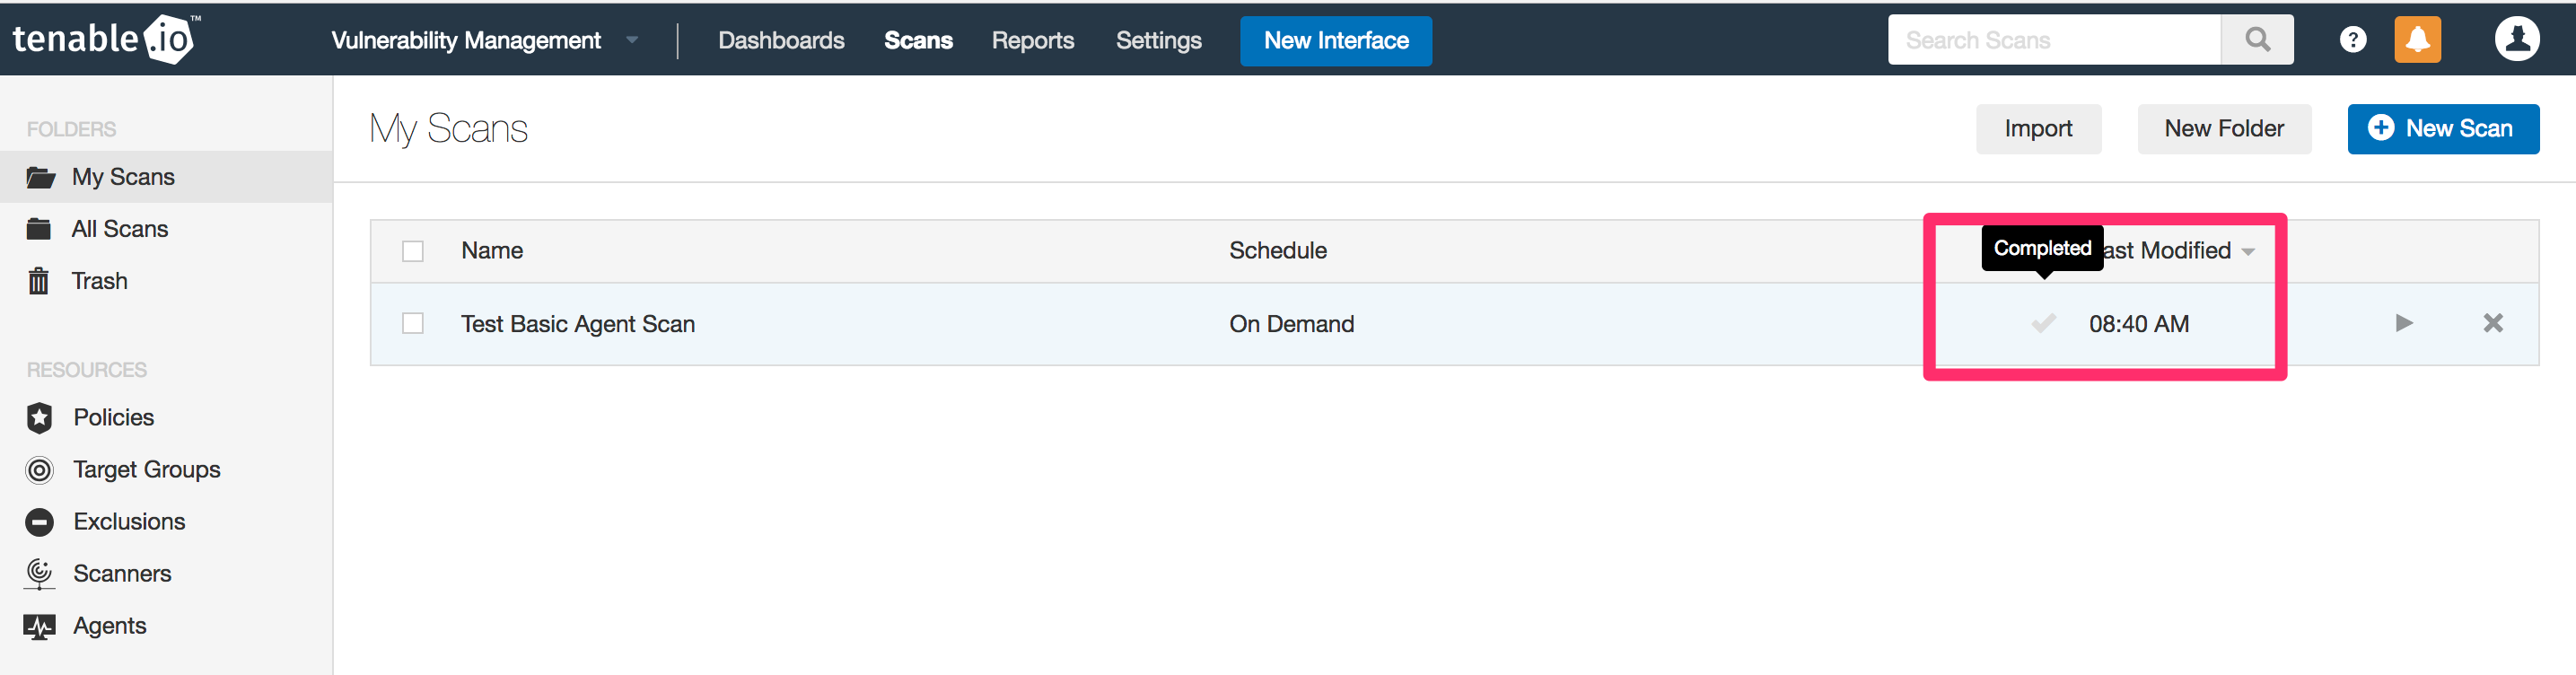
Task: Open Exclusions resource
Action: (129, 521)
